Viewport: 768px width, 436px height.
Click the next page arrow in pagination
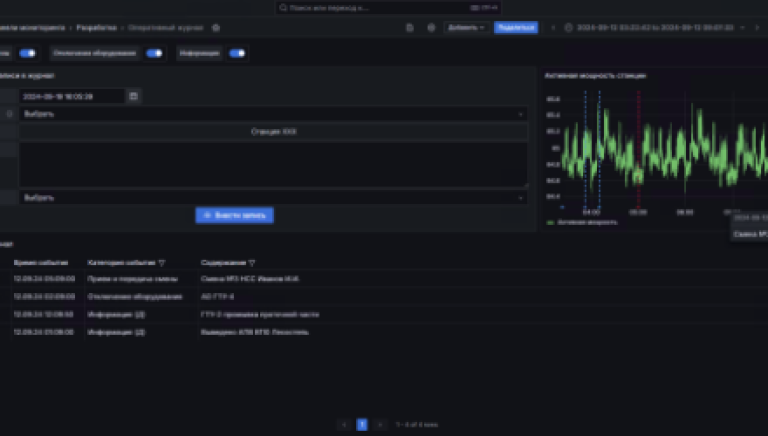(380, 424)
